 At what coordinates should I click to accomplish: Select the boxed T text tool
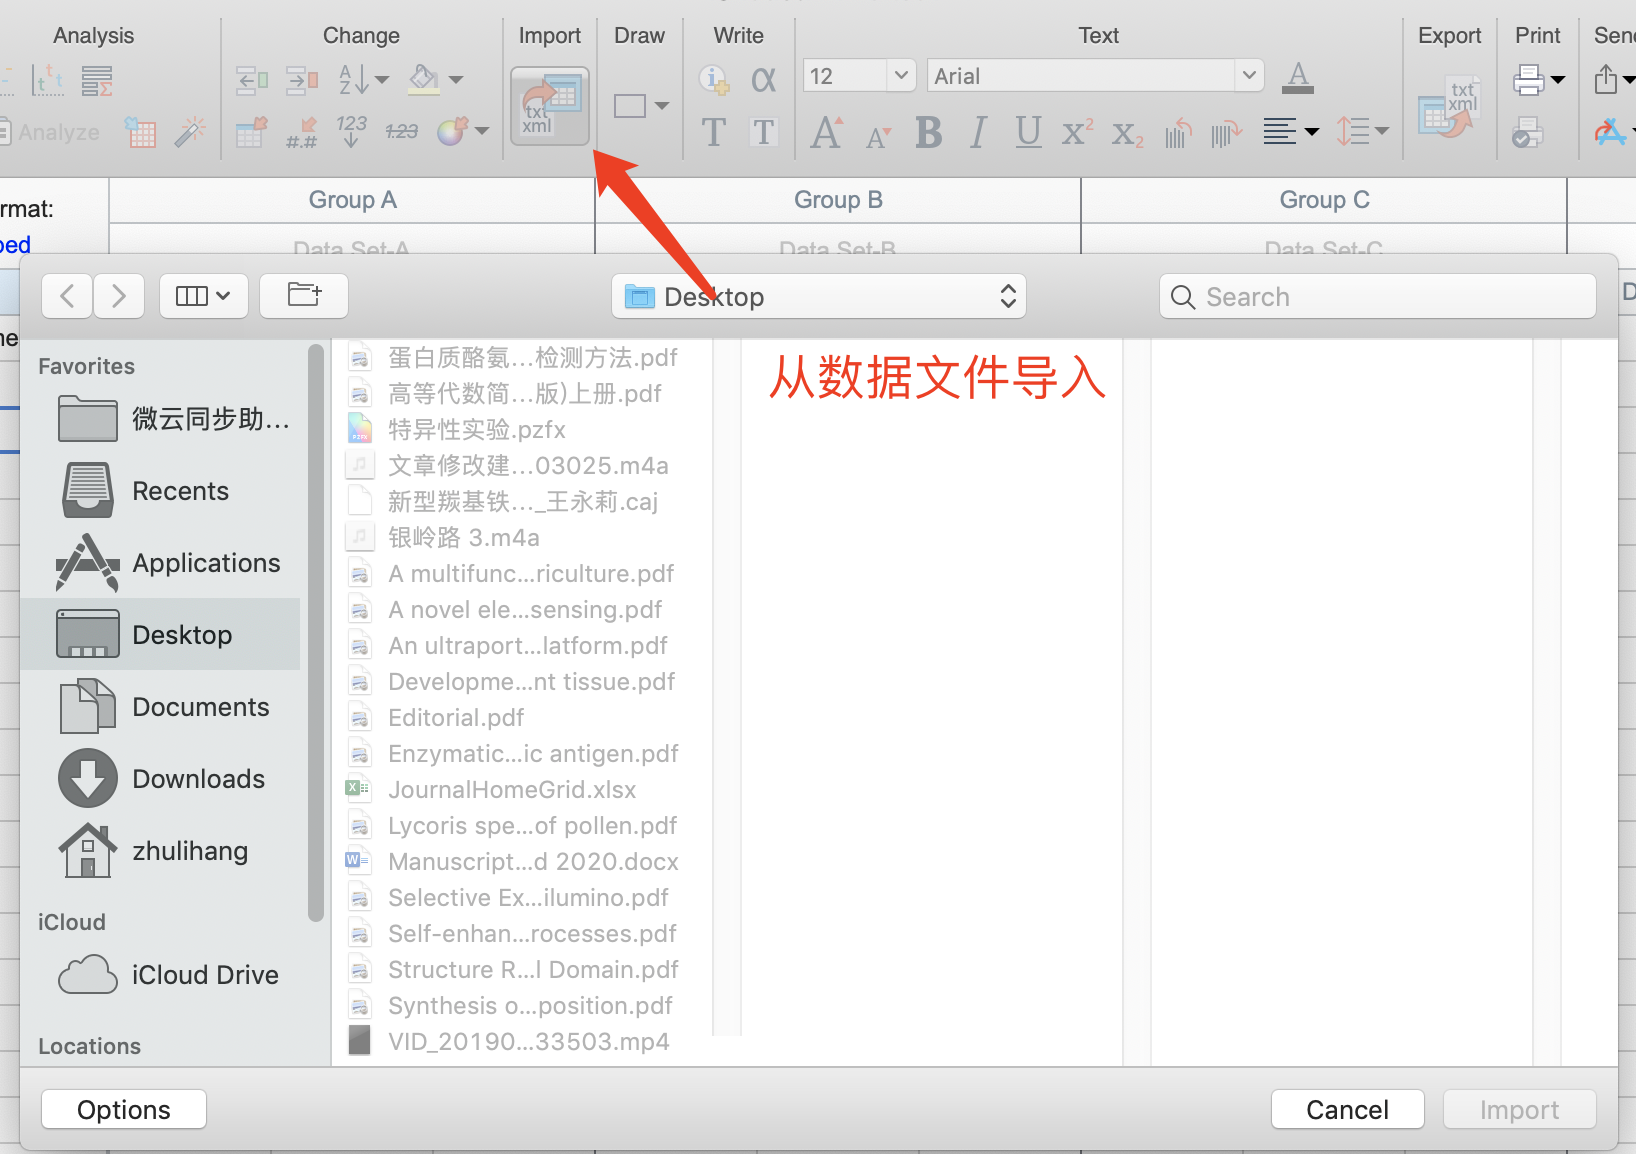(x=763, y=131)
